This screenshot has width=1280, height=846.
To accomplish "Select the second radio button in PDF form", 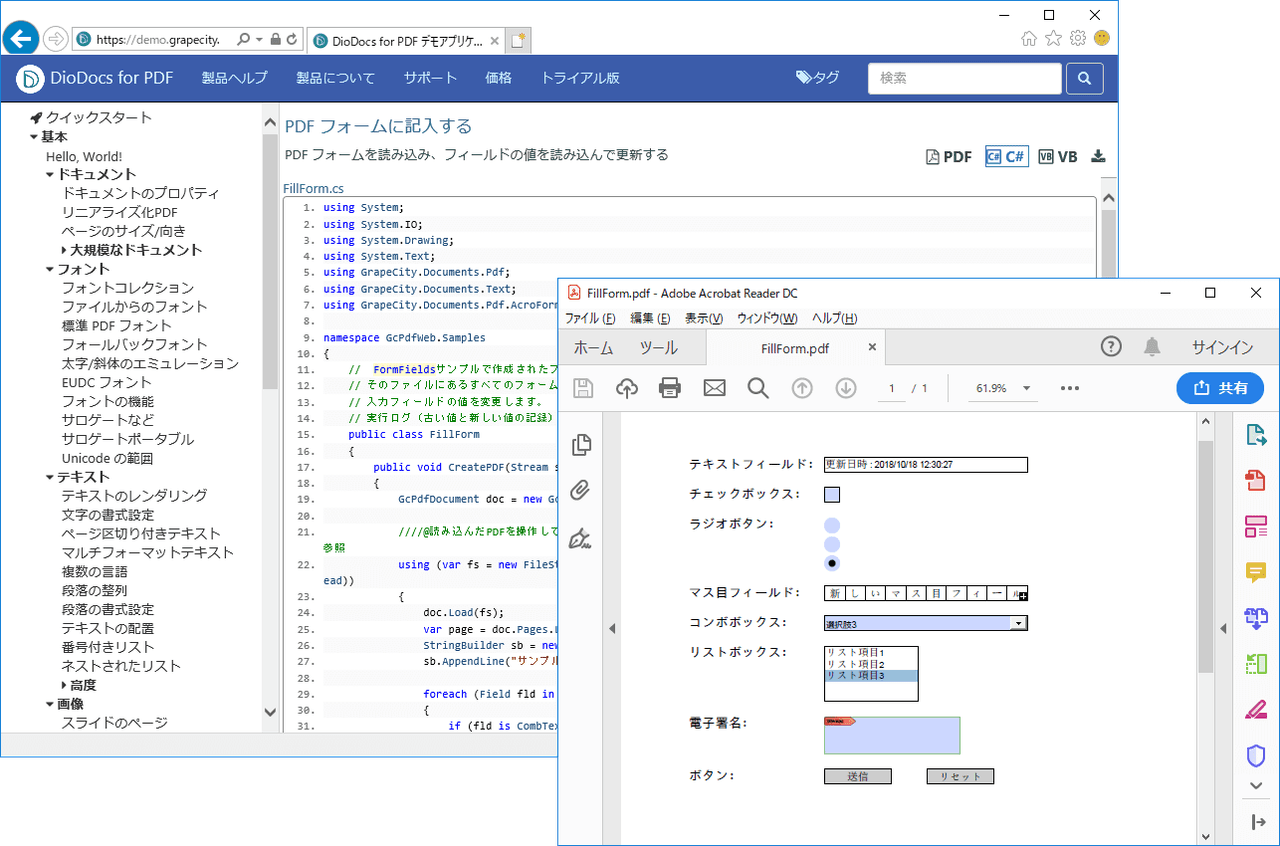I will coord(832,544).
